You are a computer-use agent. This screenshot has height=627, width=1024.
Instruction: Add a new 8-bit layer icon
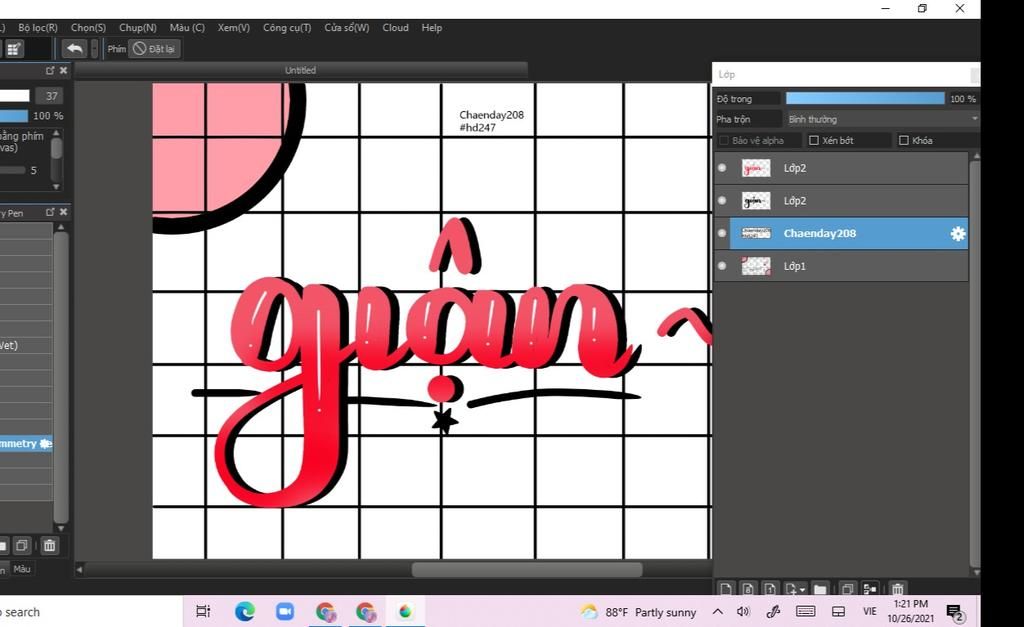point(748,588)
